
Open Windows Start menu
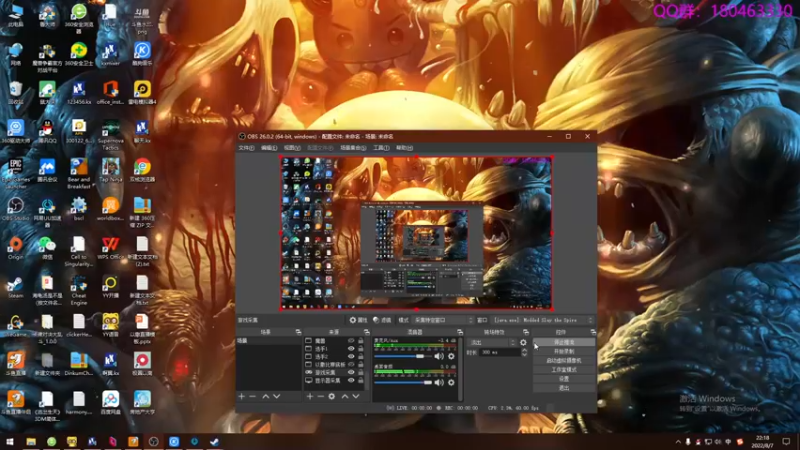click(10, 442)
